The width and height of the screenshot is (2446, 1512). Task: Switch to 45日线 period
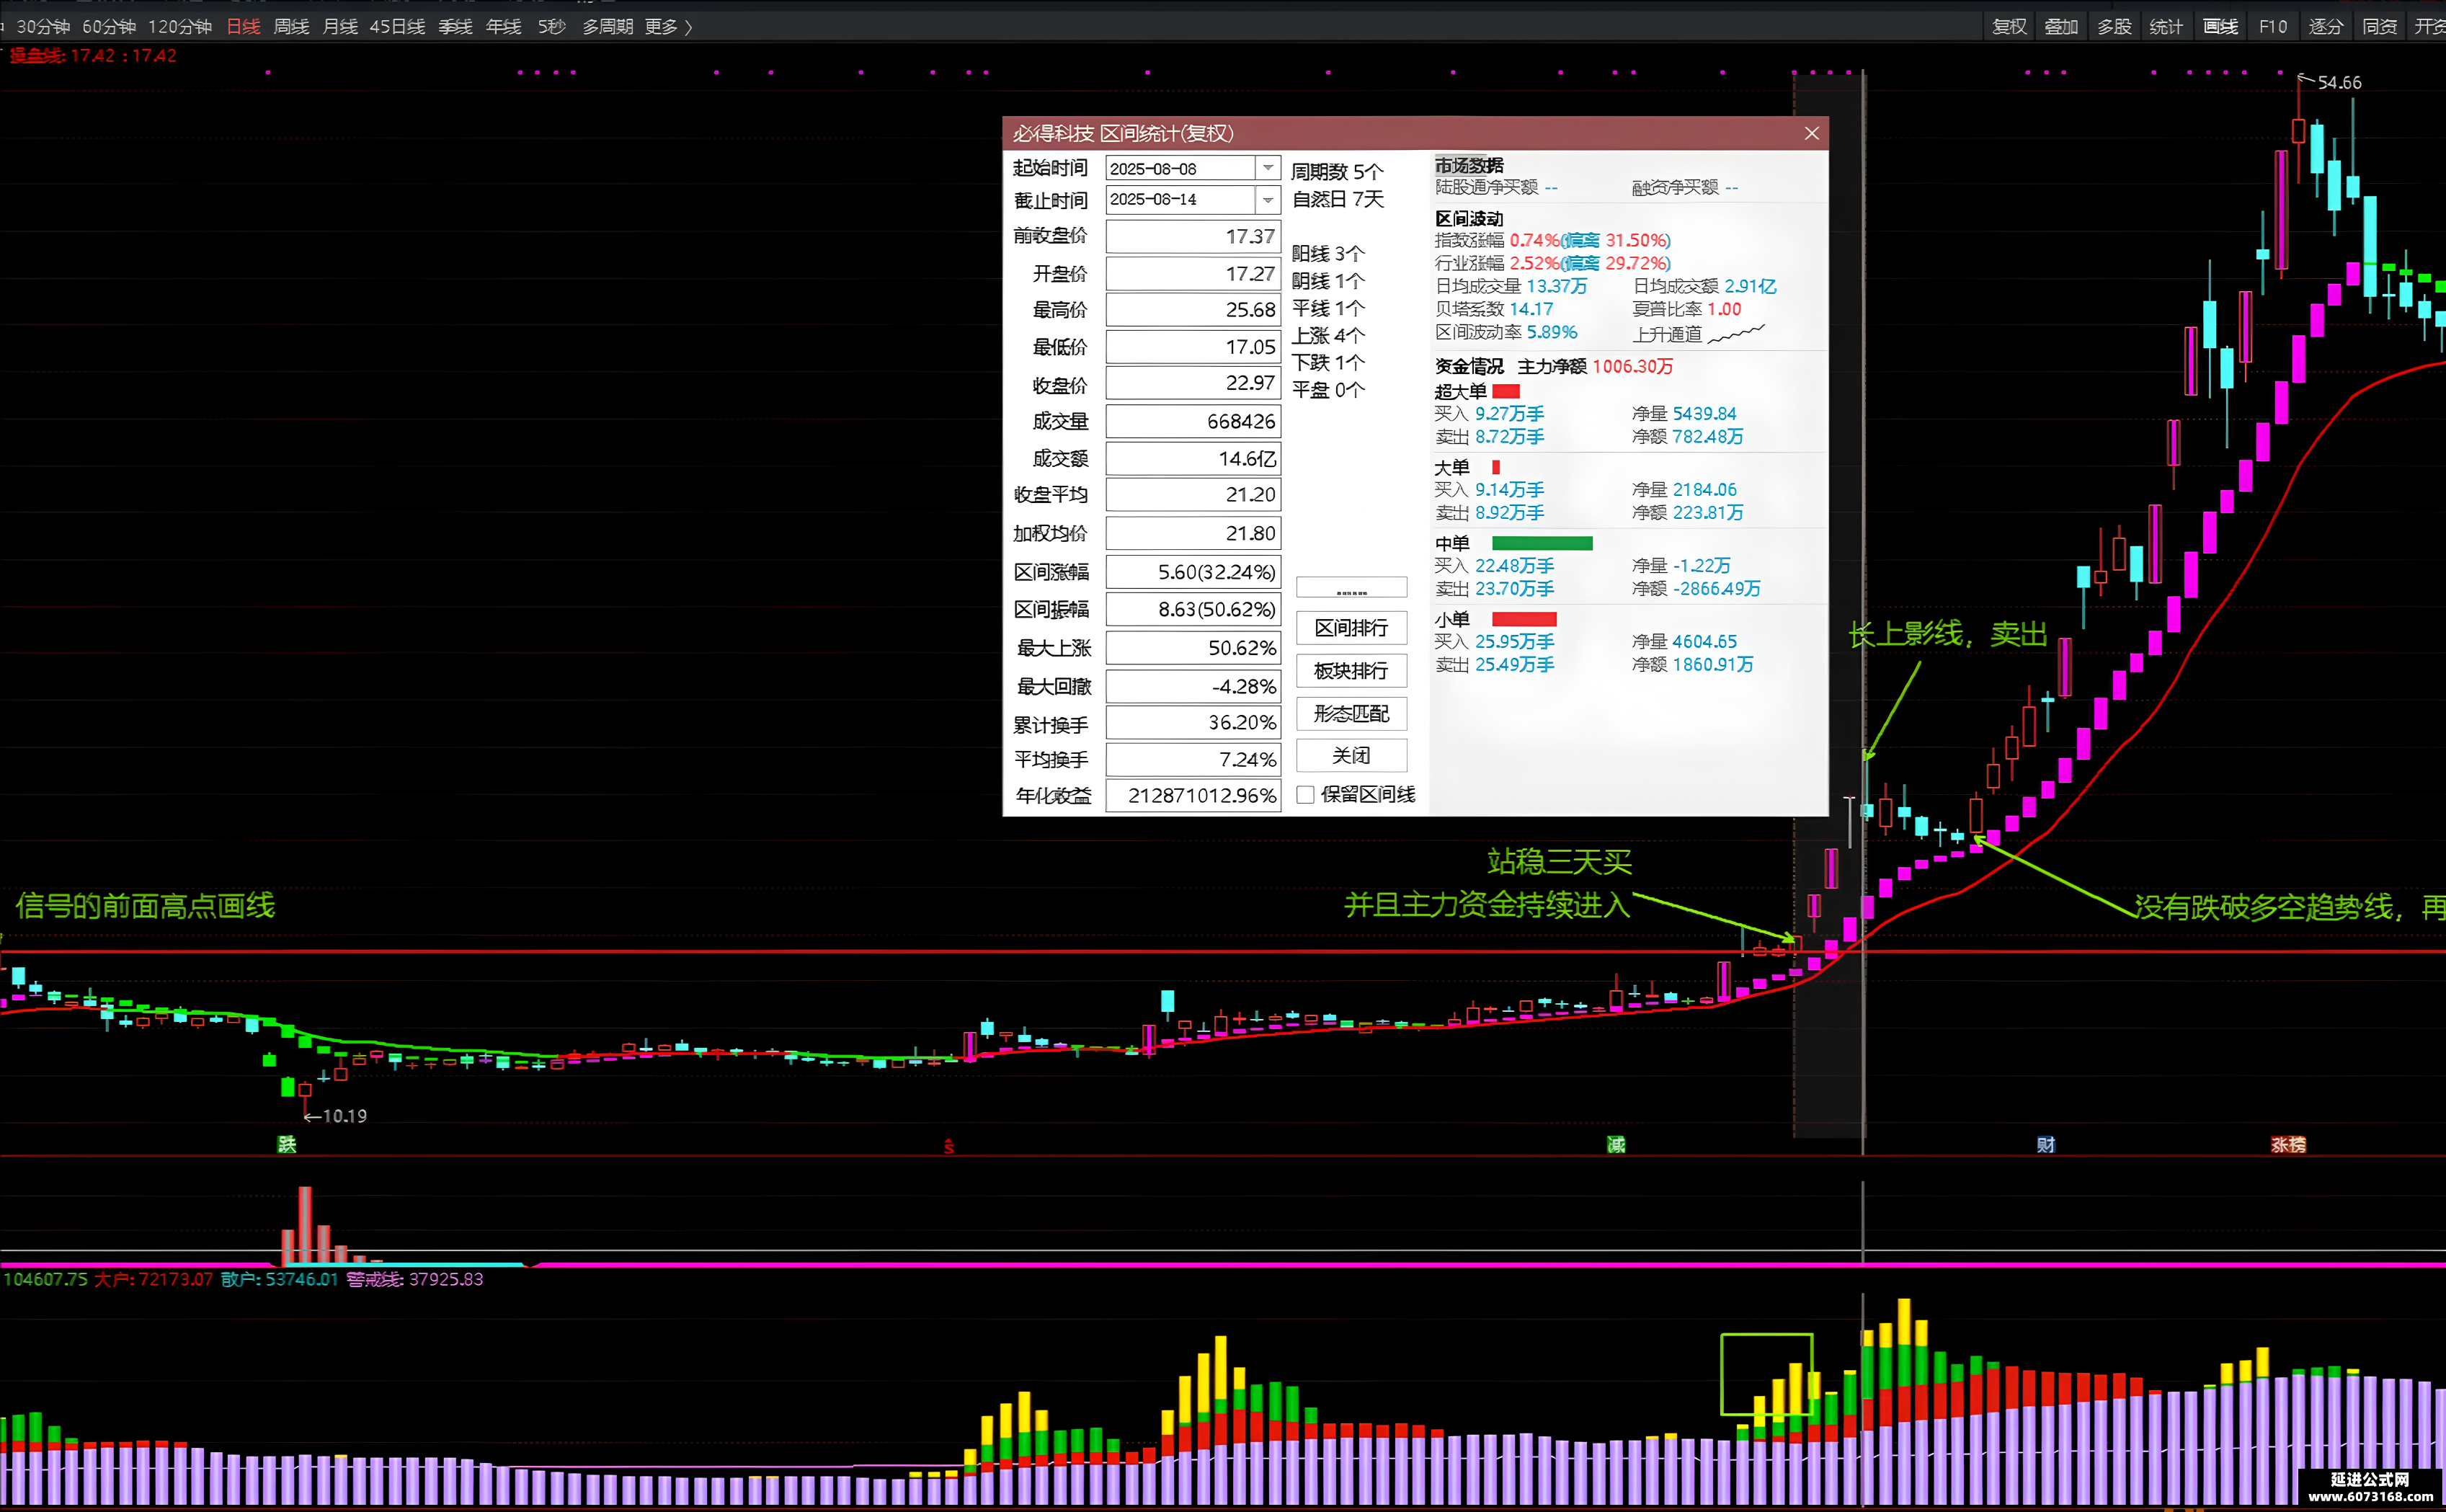pos(397,27)
